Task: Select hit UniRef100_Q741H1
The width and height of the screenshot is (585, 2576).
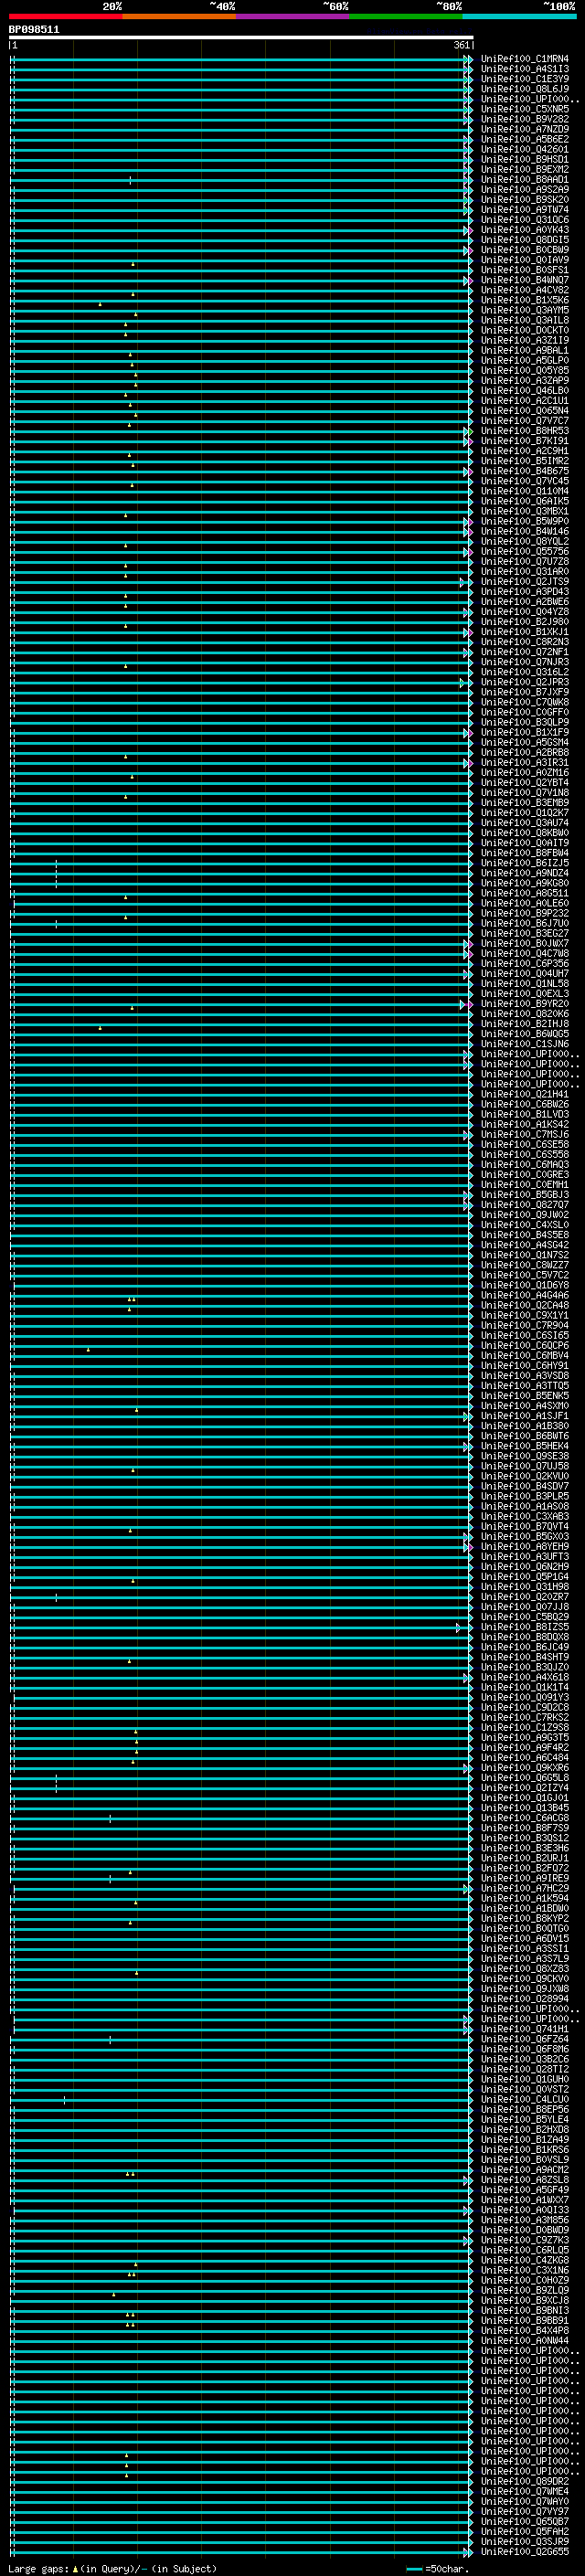Action: coord(524,2029)
